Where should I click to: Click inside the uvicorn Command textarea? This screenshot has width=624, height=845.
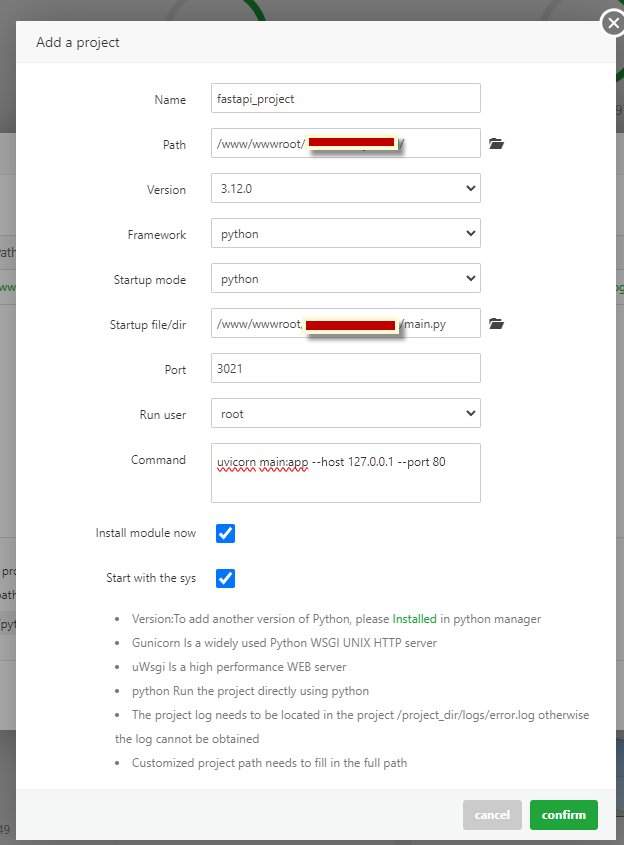[x=346, y=473]
